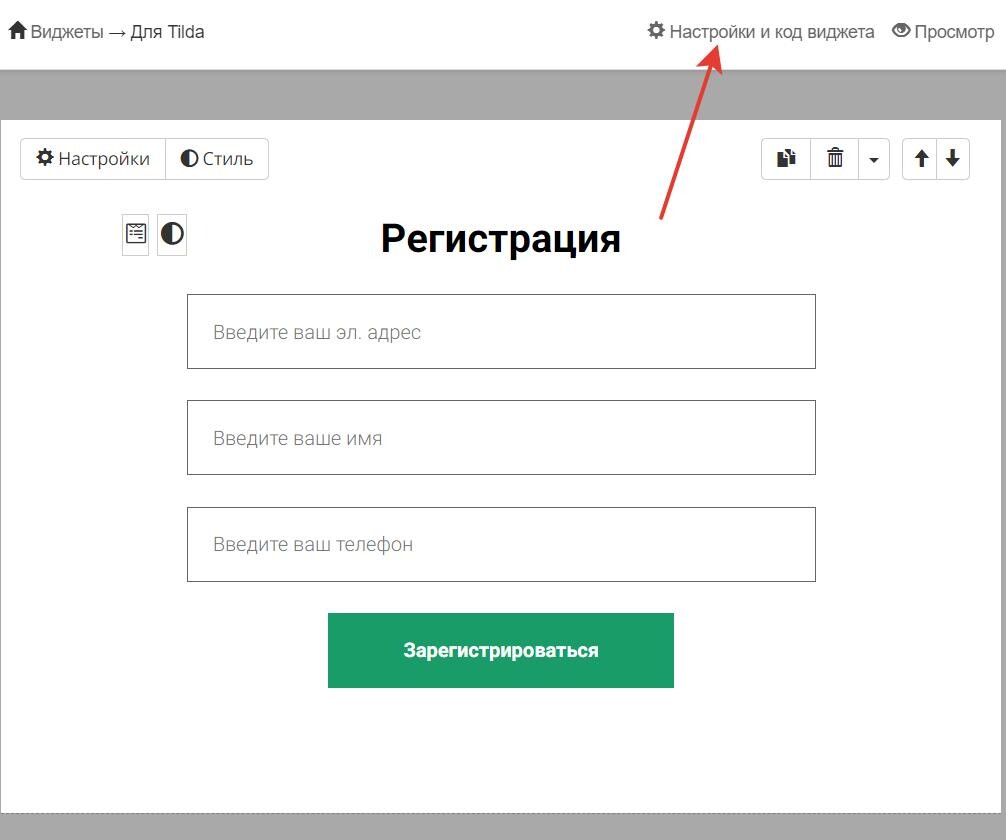Select the Регистрация heading text

[x=500, y=239]
